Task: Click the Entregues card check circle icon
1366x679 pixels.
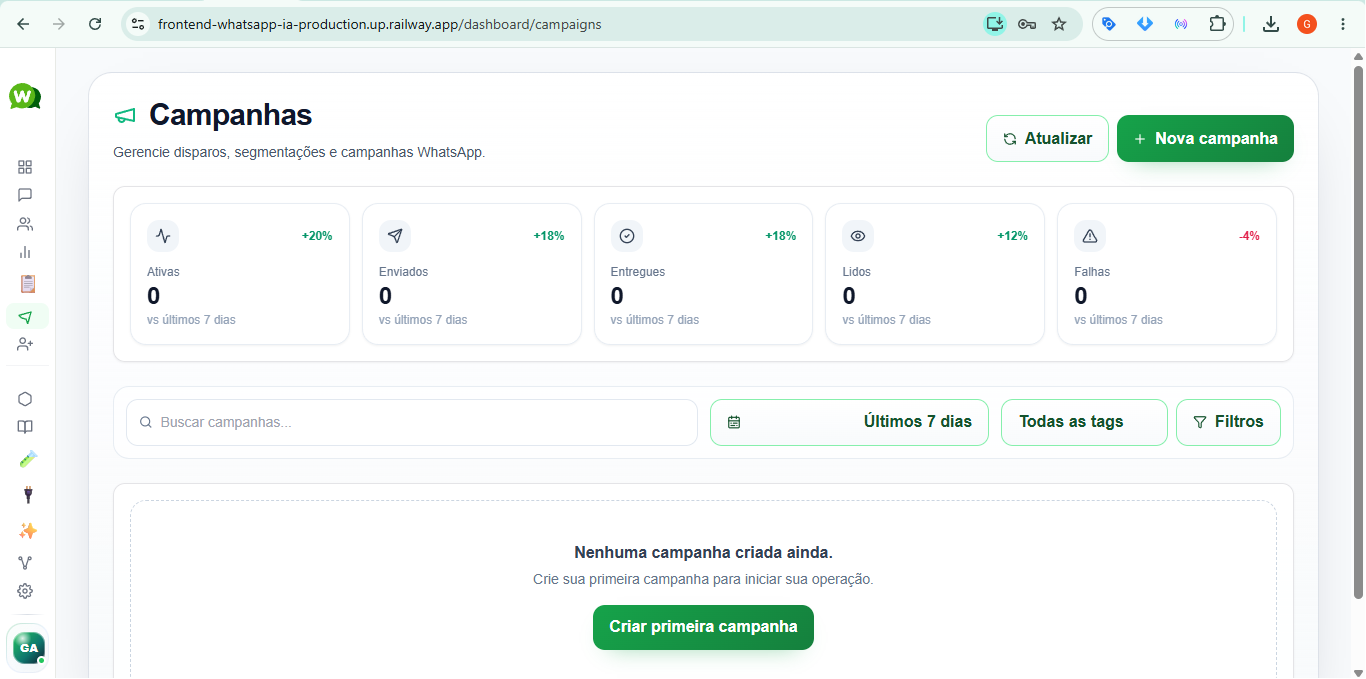Action: click(x=627, y=236)
